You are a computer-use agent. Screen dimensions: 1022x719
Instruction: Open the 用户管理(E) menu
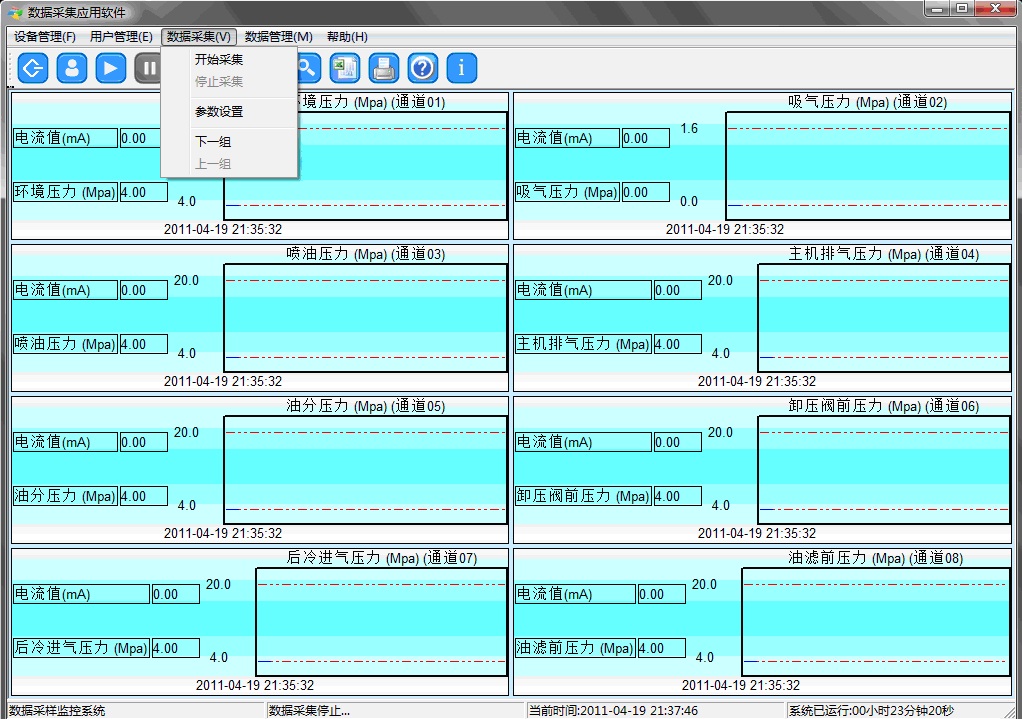coord(121,37)
